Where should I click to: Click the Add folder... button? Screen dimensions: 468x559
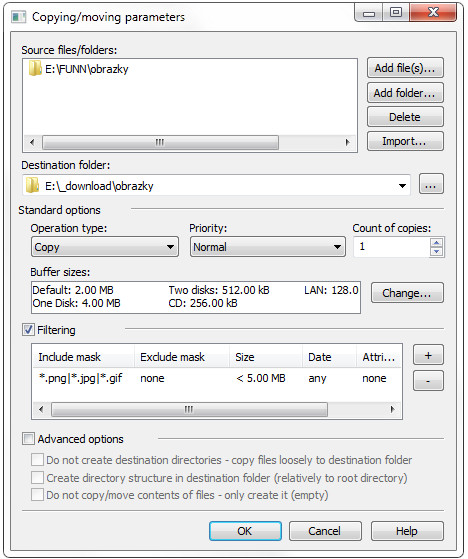[x=405, y=93]
